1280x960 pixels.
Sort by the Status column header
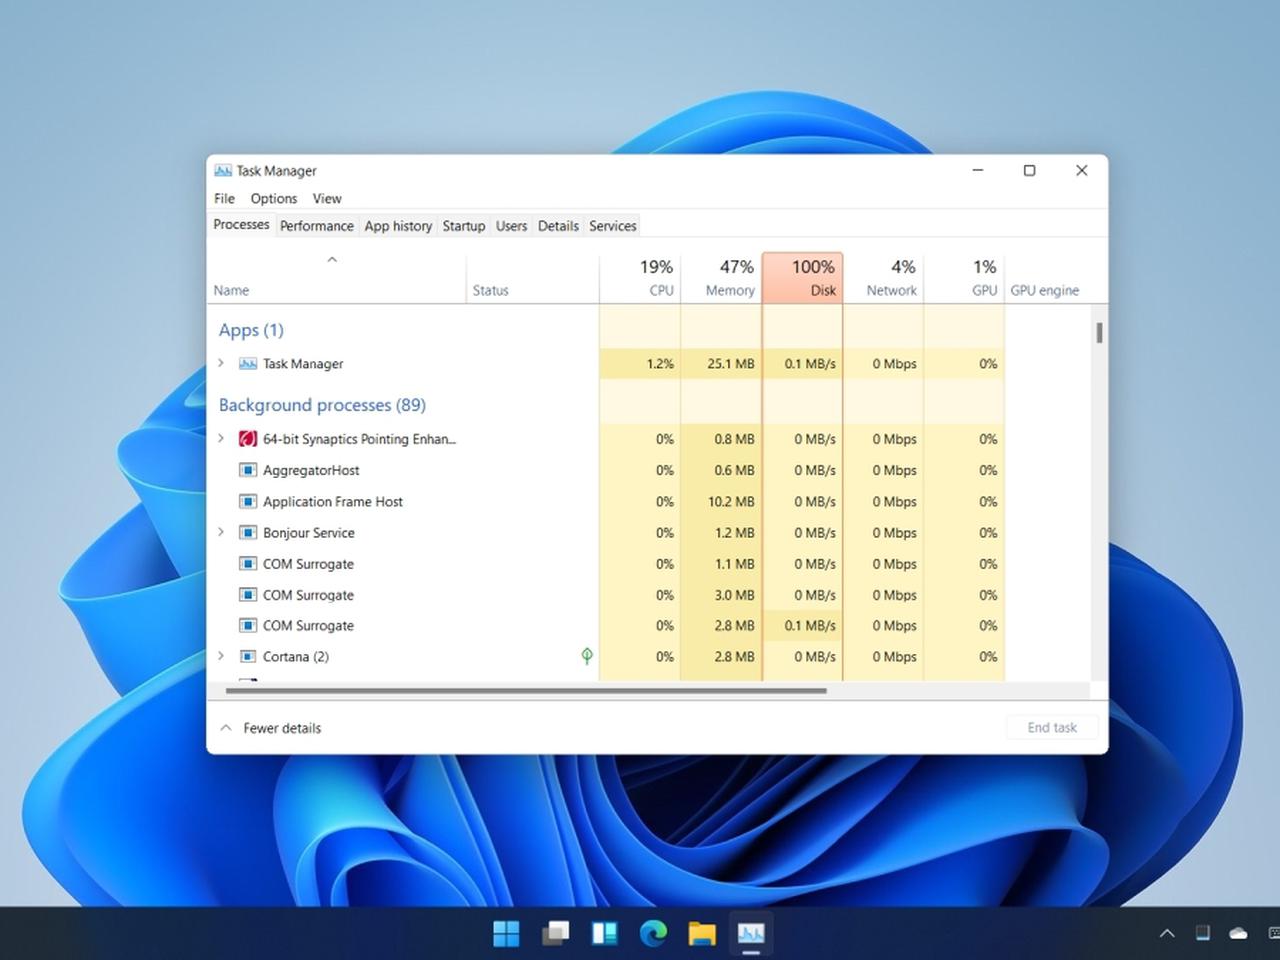[x=532, y=279]
